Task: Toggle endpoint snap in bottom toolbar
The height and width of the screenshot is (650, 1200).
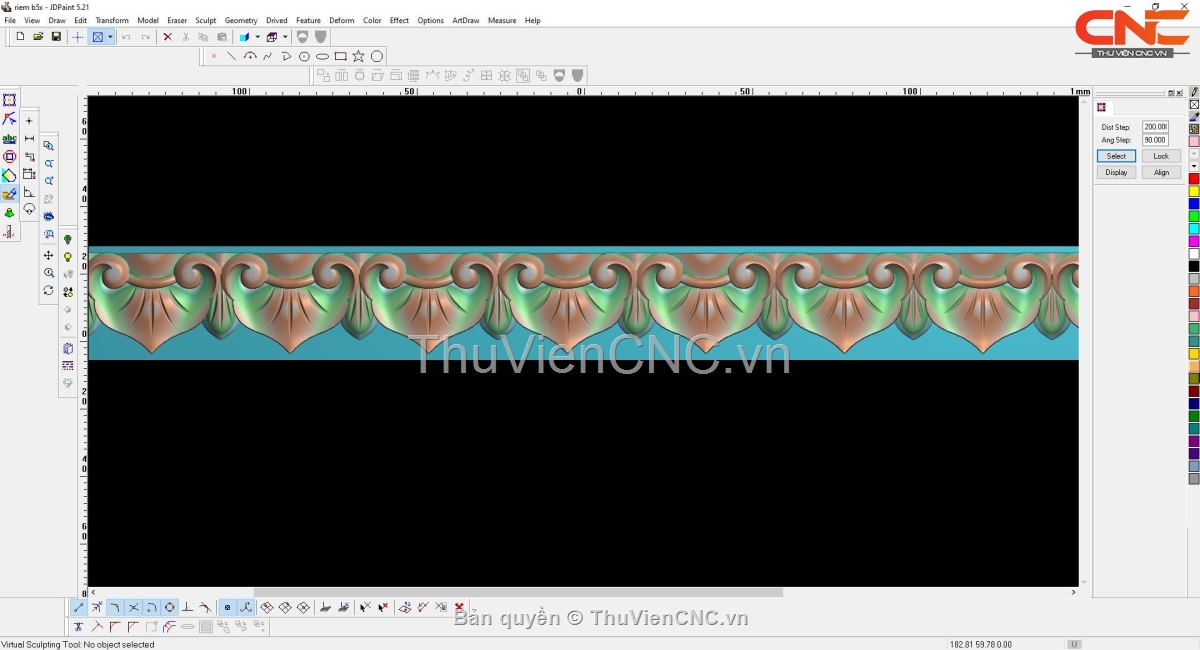Action: [x=79, y=607]
